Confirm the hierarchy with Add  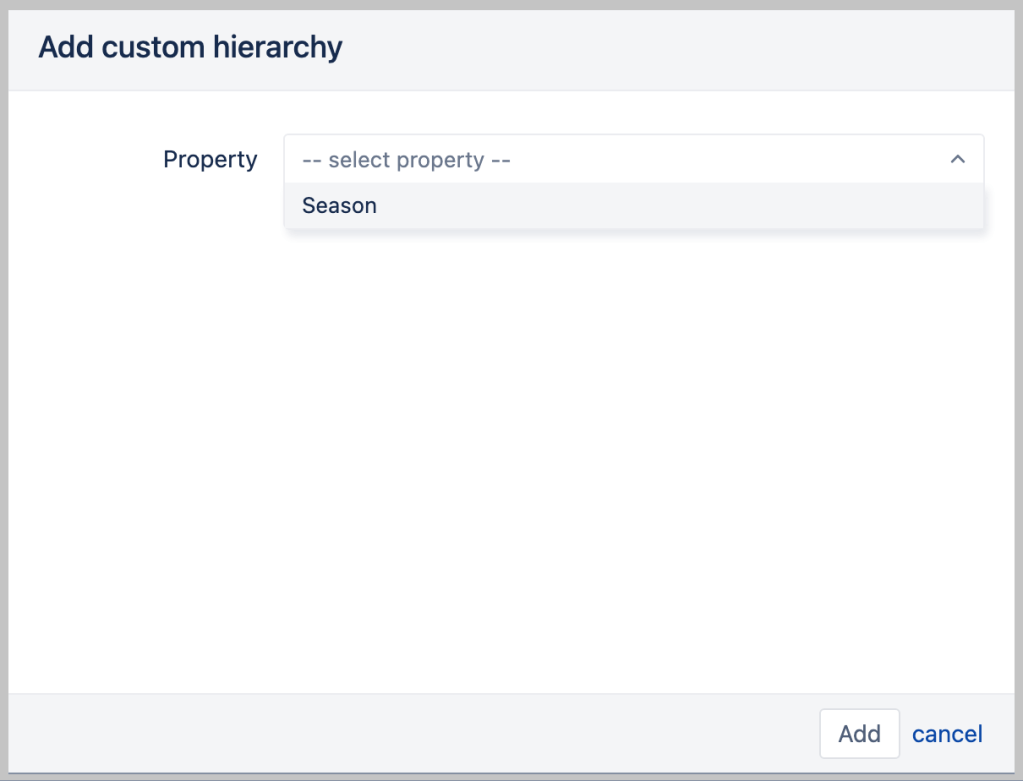click(859, 734)
